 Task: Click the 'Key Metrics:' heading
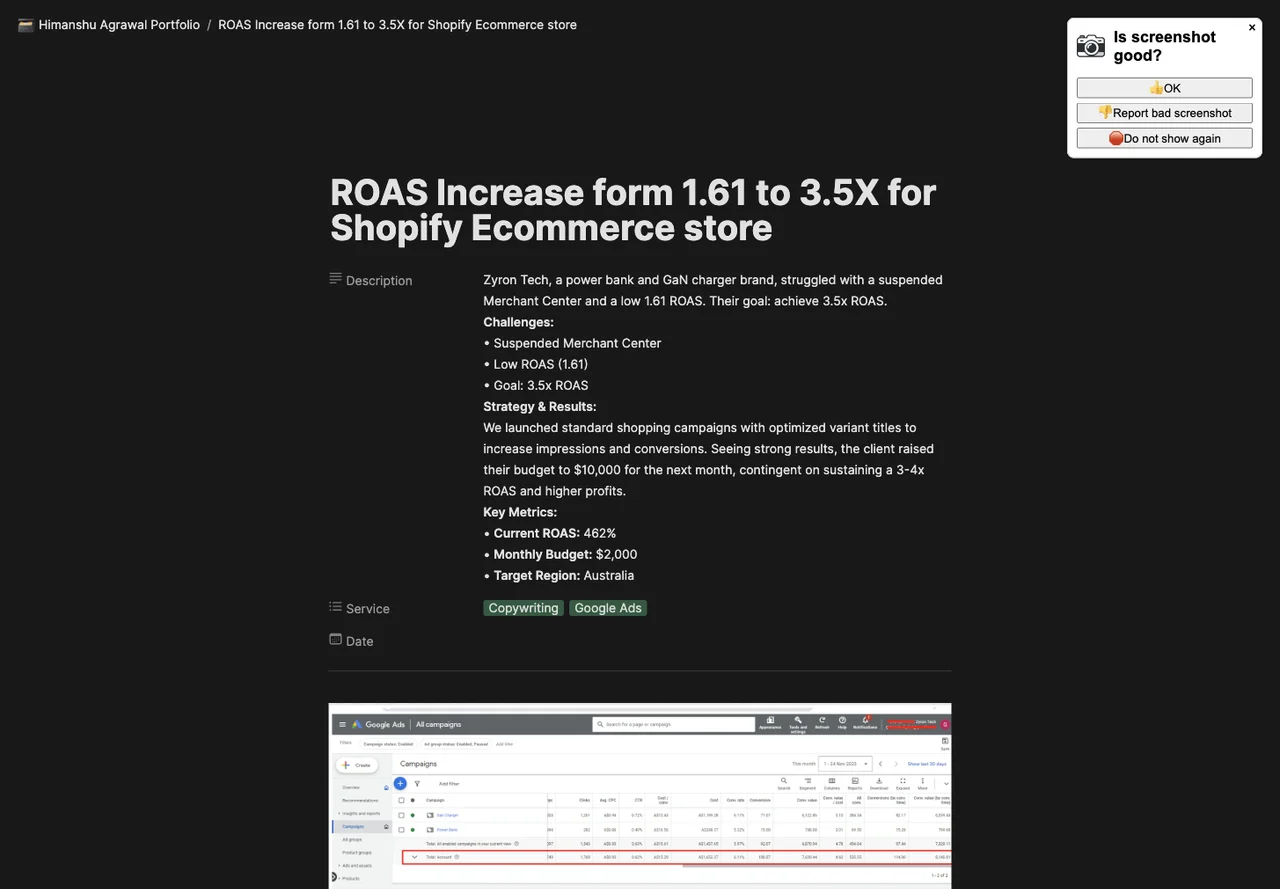(x=520, y=512)
